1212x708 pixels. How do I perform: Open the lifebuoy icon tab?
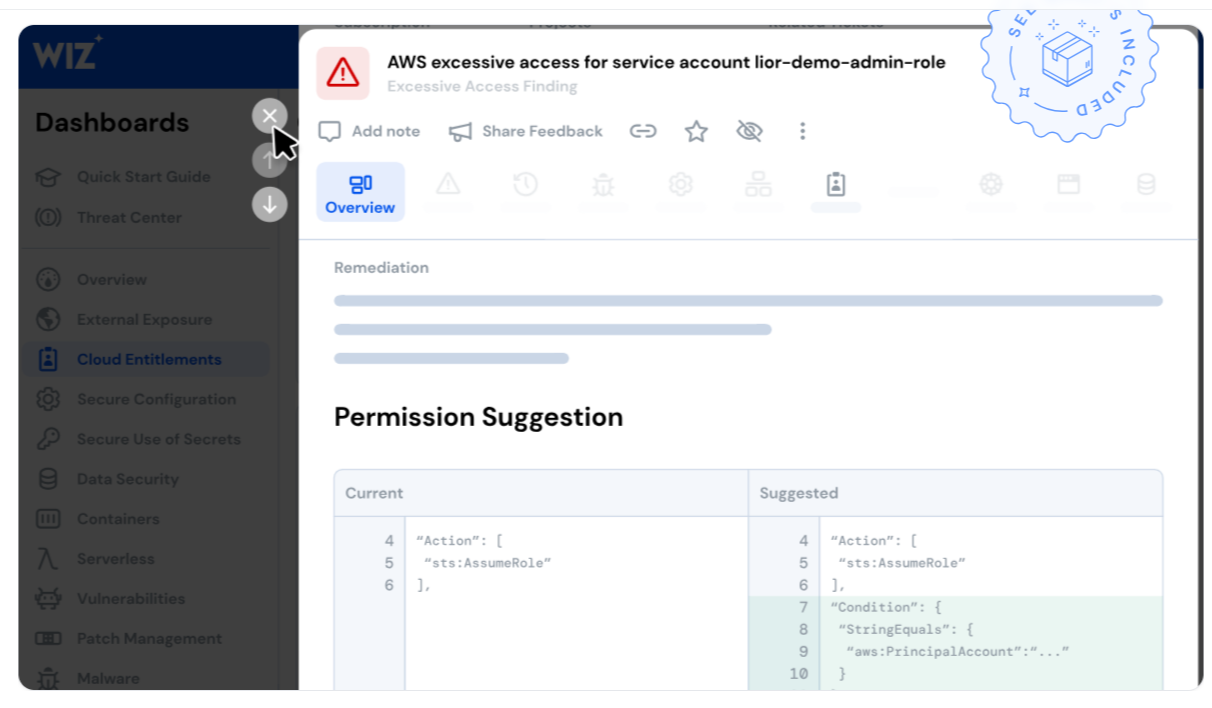point(991,184)
